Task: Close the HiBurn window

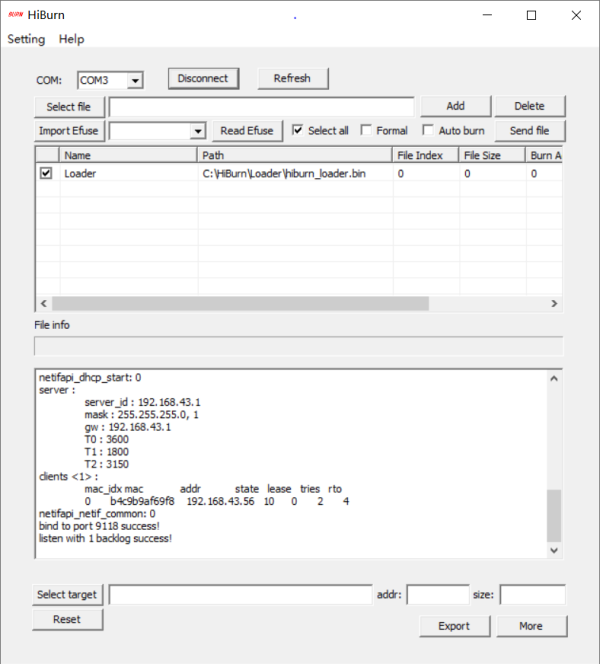Action: 576,15
